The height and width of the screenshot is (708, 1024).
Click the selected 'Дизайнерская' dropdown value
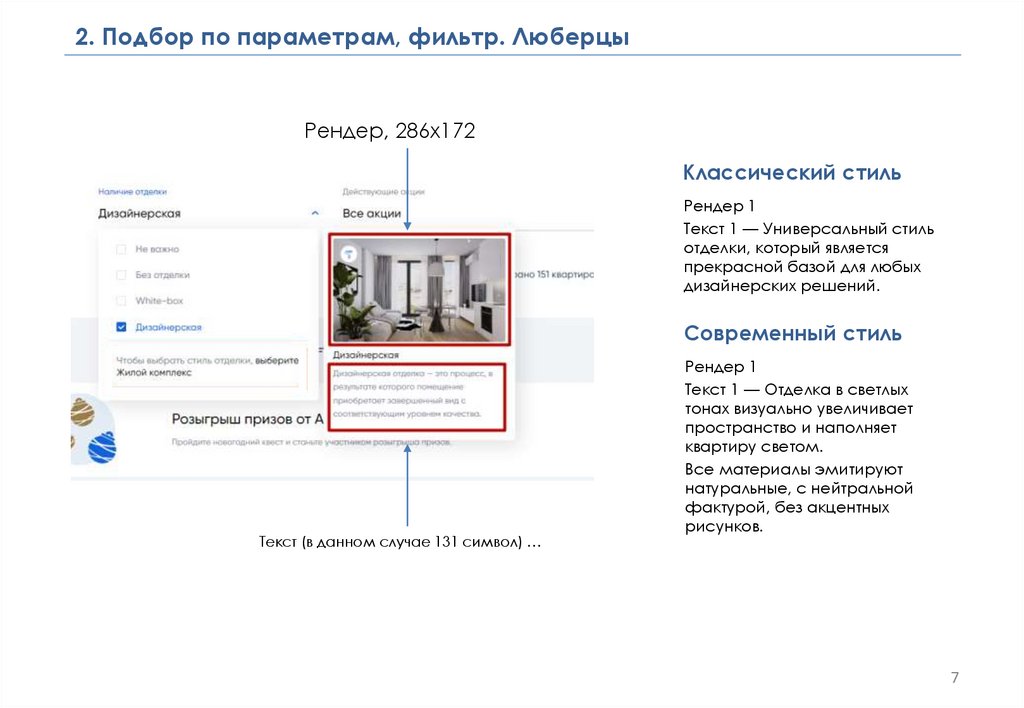pyautogui.click(x=139, y=213)
